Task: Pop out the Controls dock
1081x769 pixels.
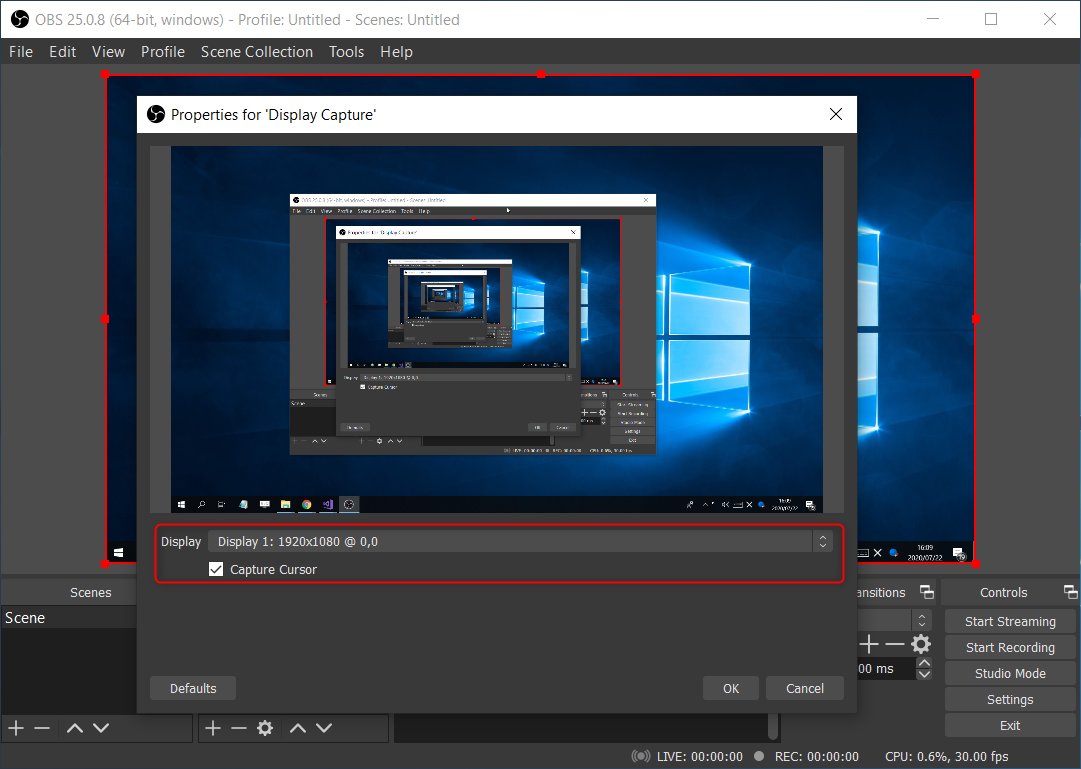Action: click(x=1070, y=592)
